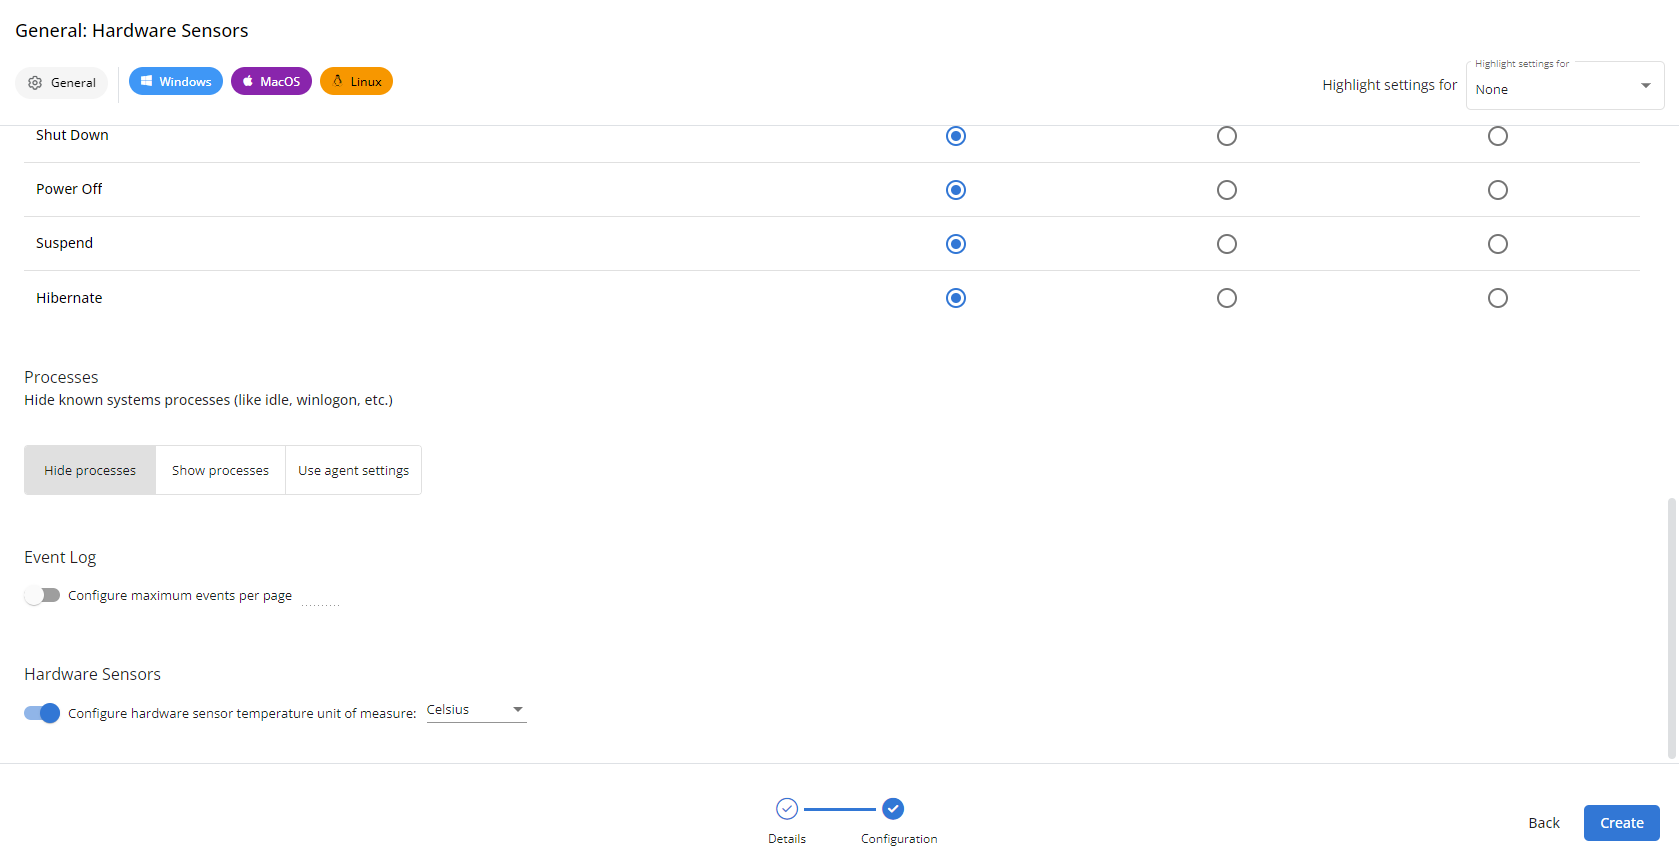
Task: Go Back to the previous step
Action: click(x=1543, y=823)
